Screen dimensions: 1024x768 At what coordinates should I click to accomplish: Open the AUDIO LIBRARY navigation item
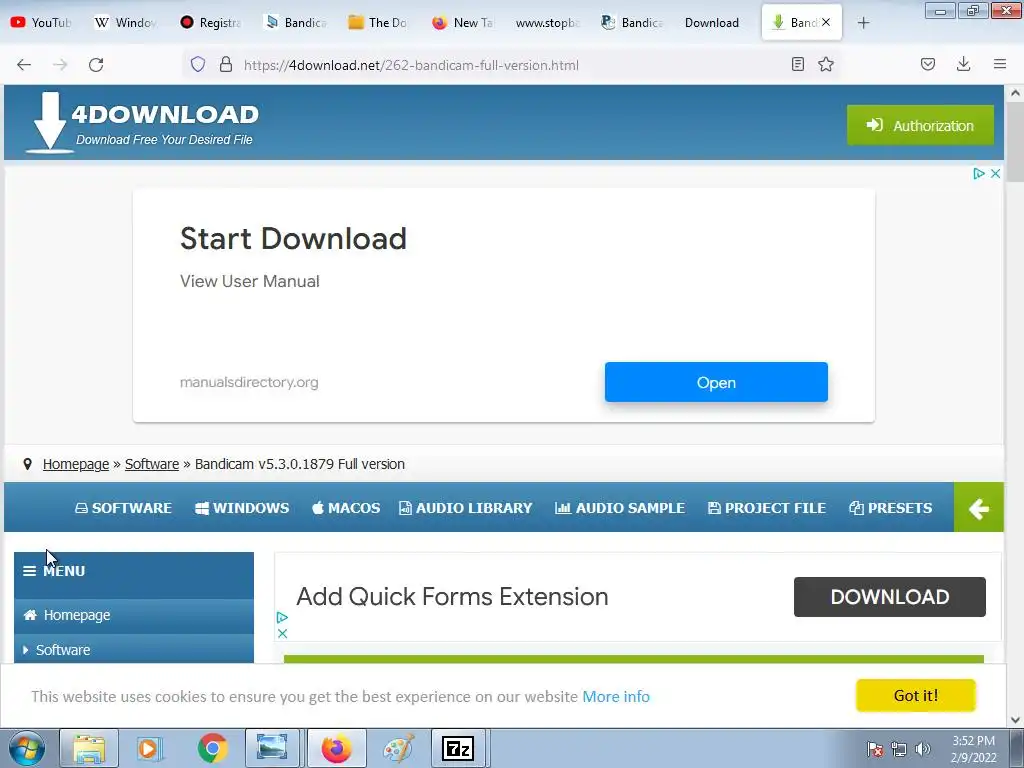tap(466, 508)
